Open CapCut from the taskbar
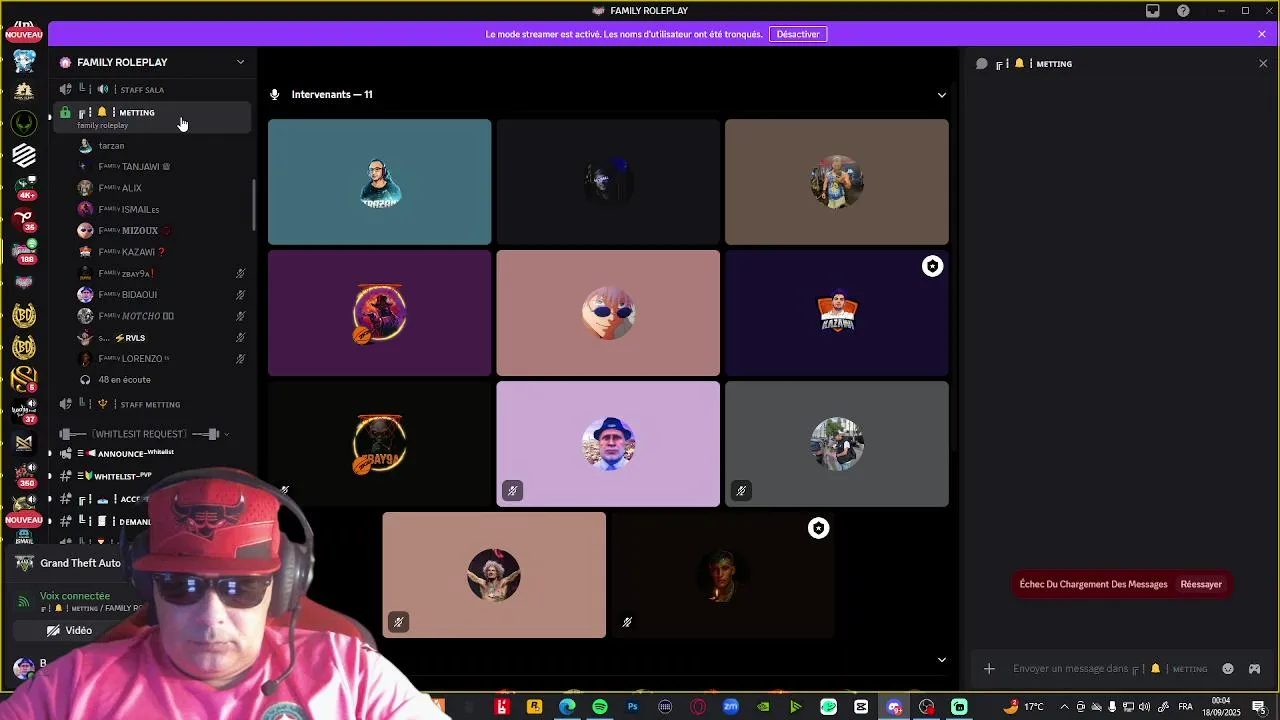The height and width of the screenshot is (720, 1280). click(x=861, y=707)
